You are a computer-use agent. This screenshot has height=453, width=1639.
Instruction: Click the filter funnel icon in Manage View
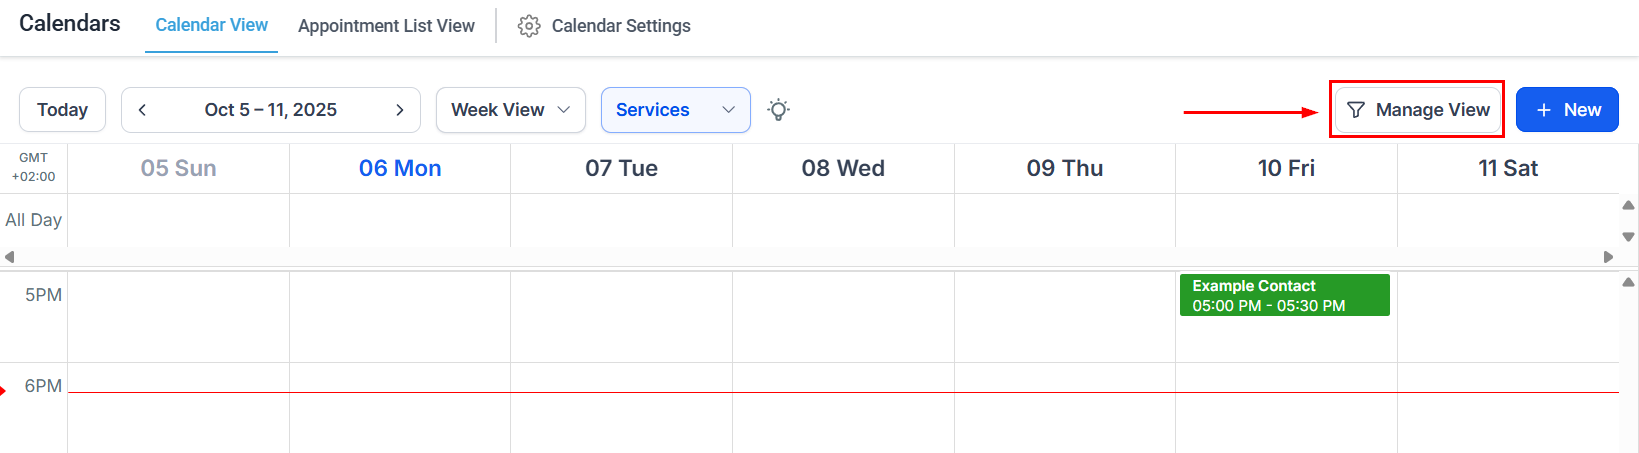coord(1356,110)
